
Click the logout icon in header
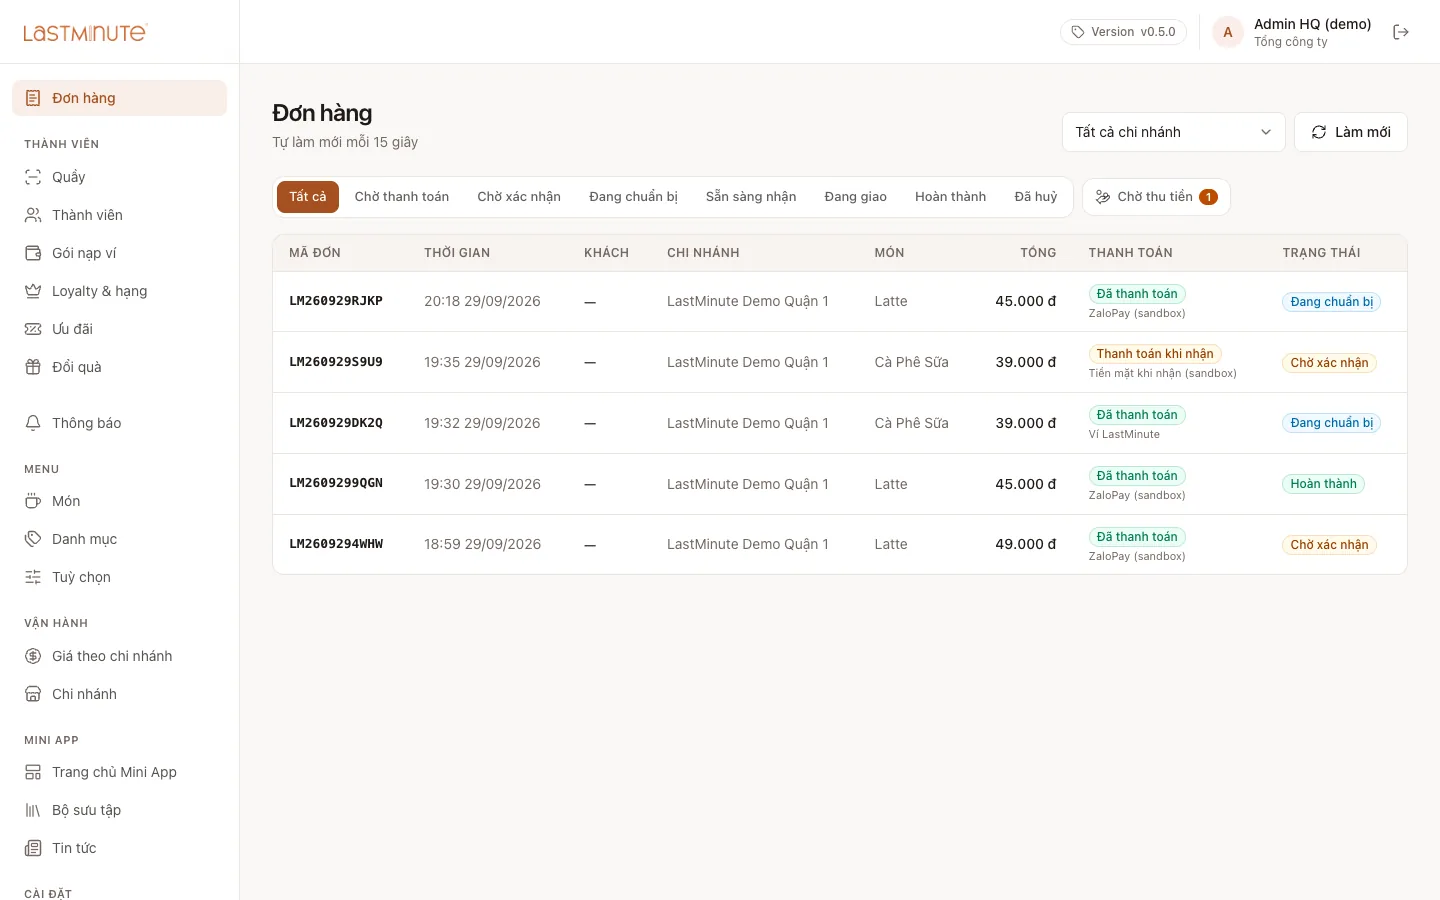coord(1401,32)
